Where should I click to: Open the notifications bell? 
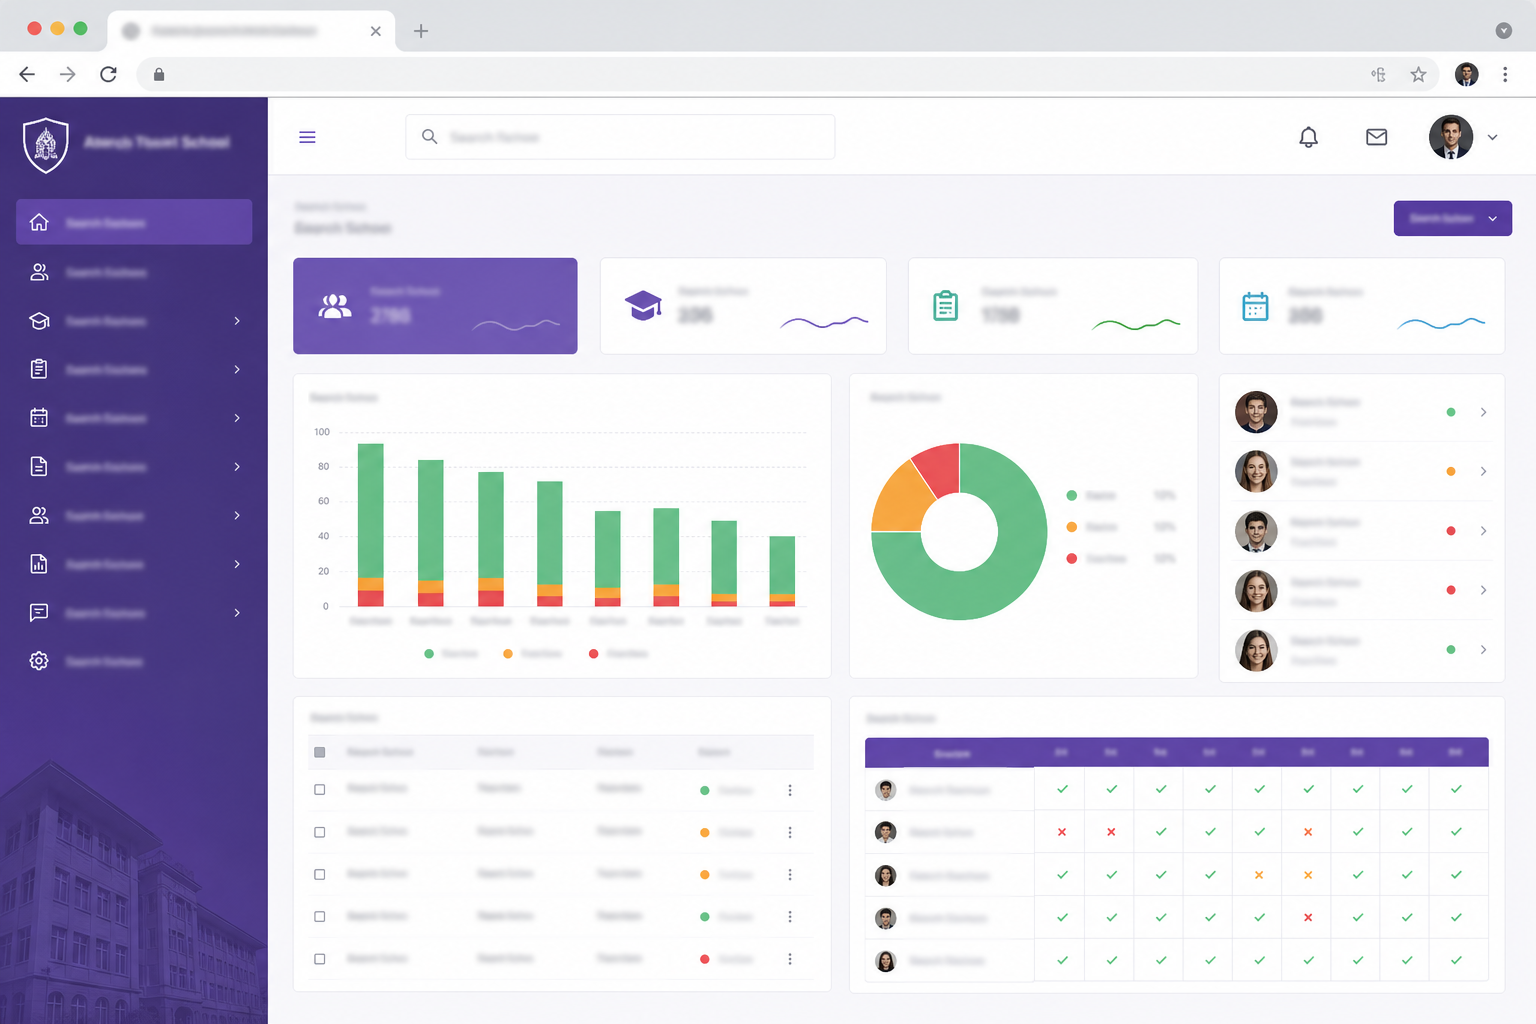tap(1308, 137)
